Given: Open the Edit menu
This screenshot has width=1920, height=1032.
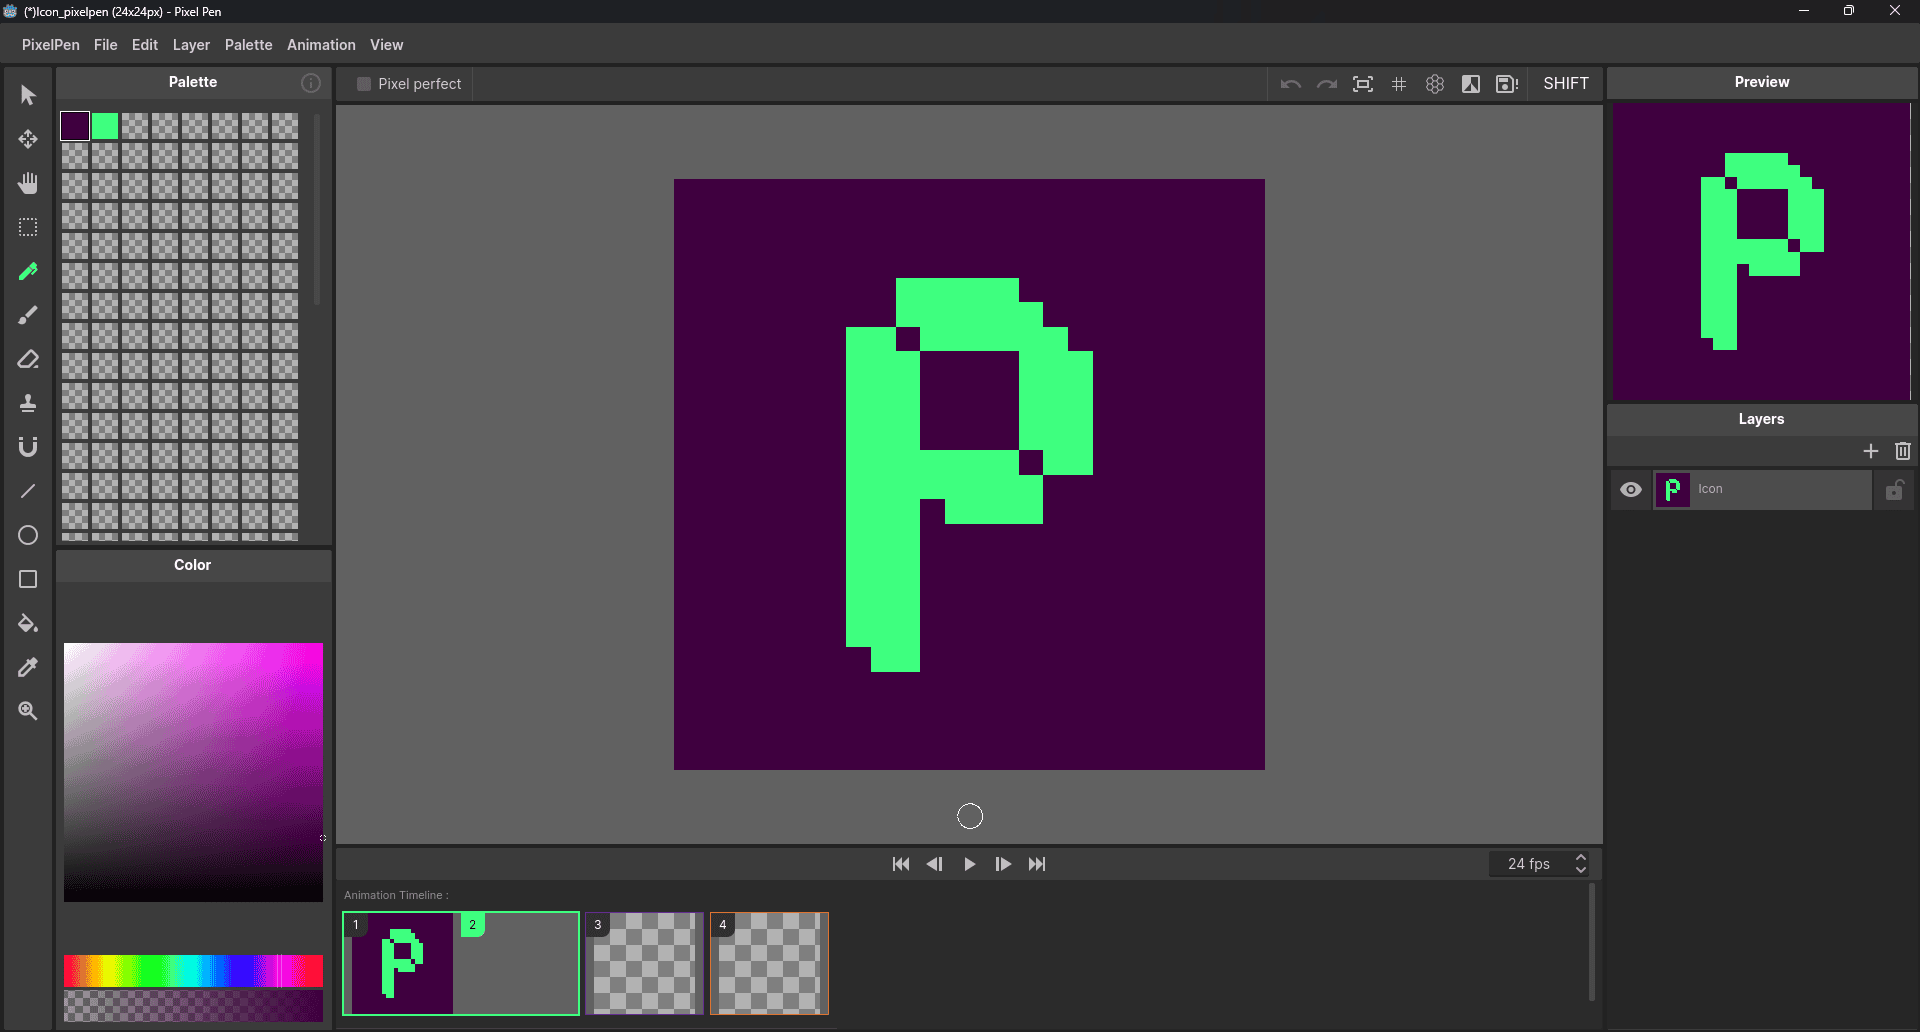Looking at the screenshot, I should click(145, 45).
